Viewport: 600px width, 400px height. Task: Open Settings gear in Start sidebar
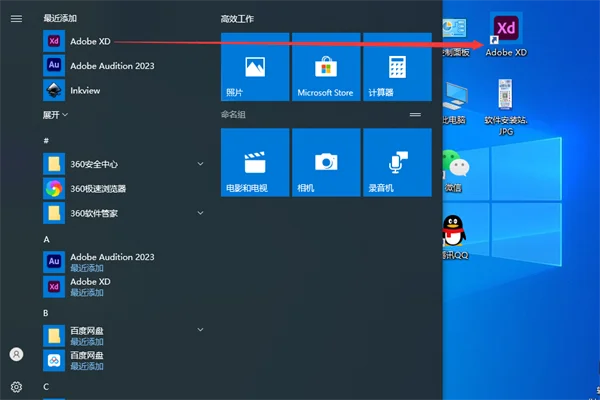click(16, 387)
